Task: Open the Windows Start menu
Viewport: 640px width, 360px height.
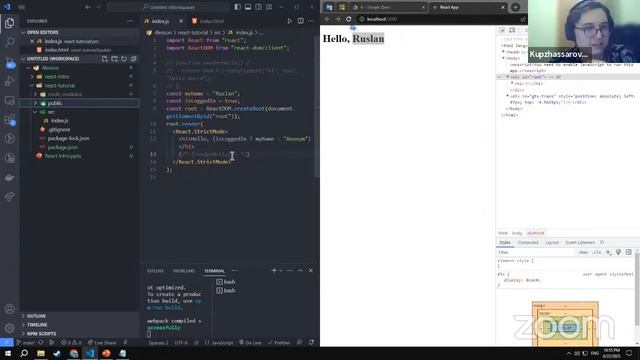Action: pos(8,353)
